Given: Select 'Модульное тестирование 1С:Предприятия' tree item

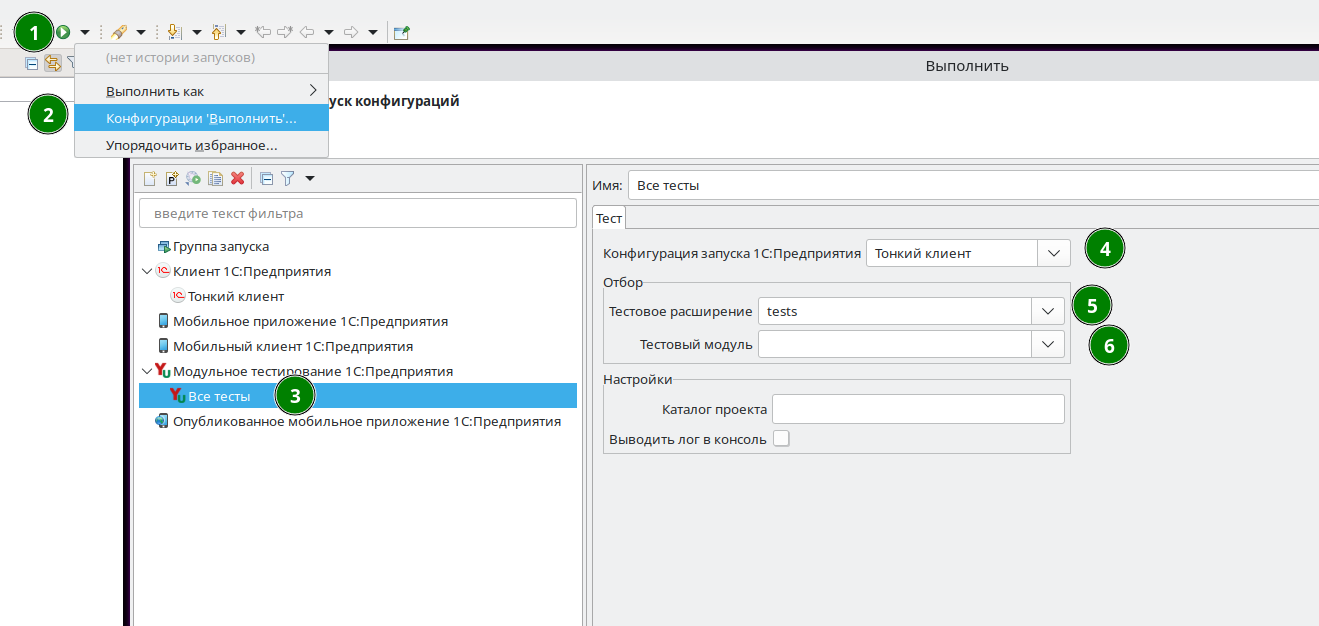Looking at the screenshot, I should 312,371.
